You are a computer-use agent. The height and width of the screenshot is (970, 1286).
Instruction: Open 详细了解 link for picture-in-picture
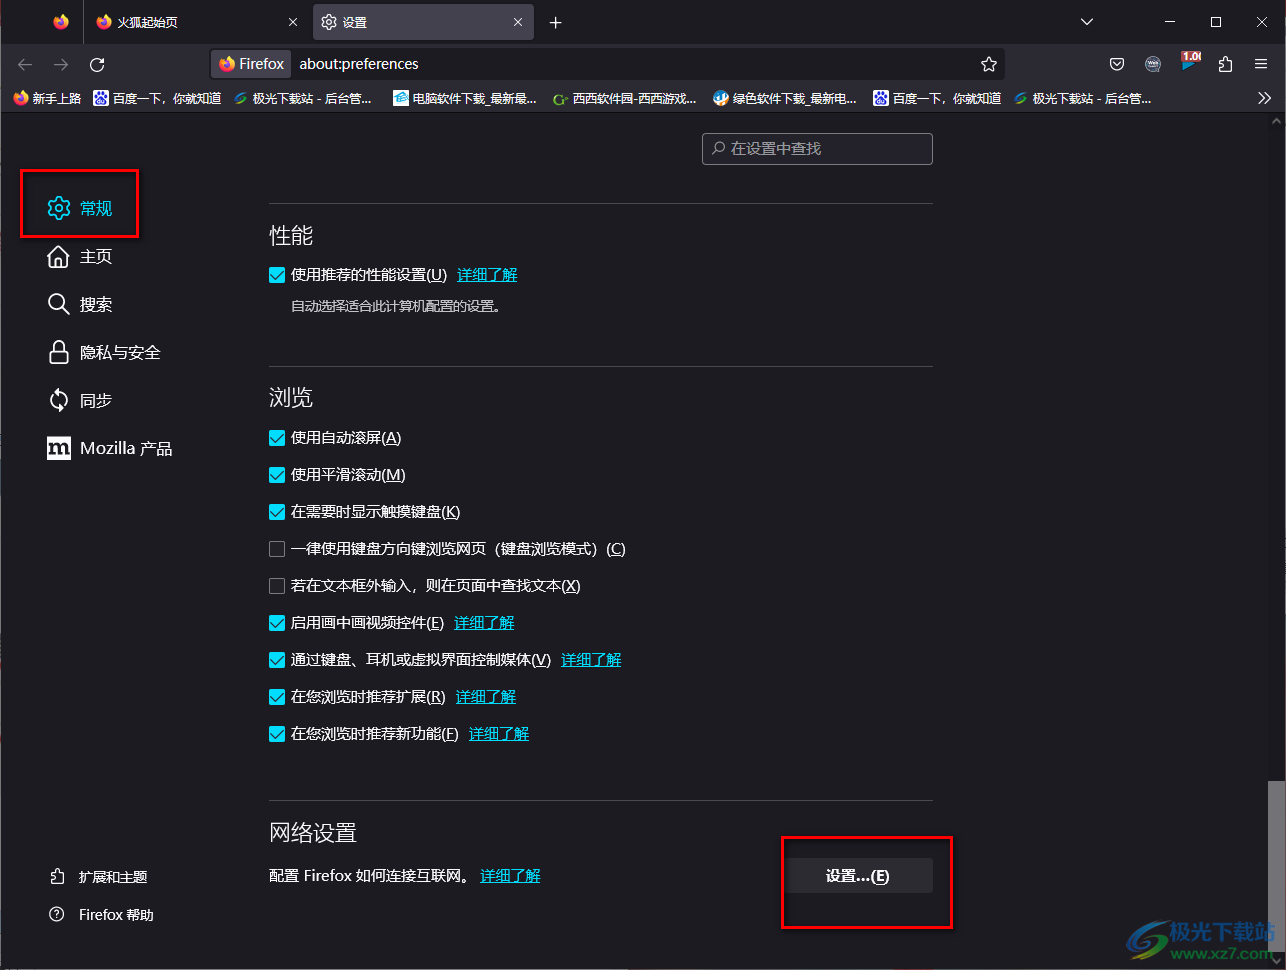click(484, 623)
